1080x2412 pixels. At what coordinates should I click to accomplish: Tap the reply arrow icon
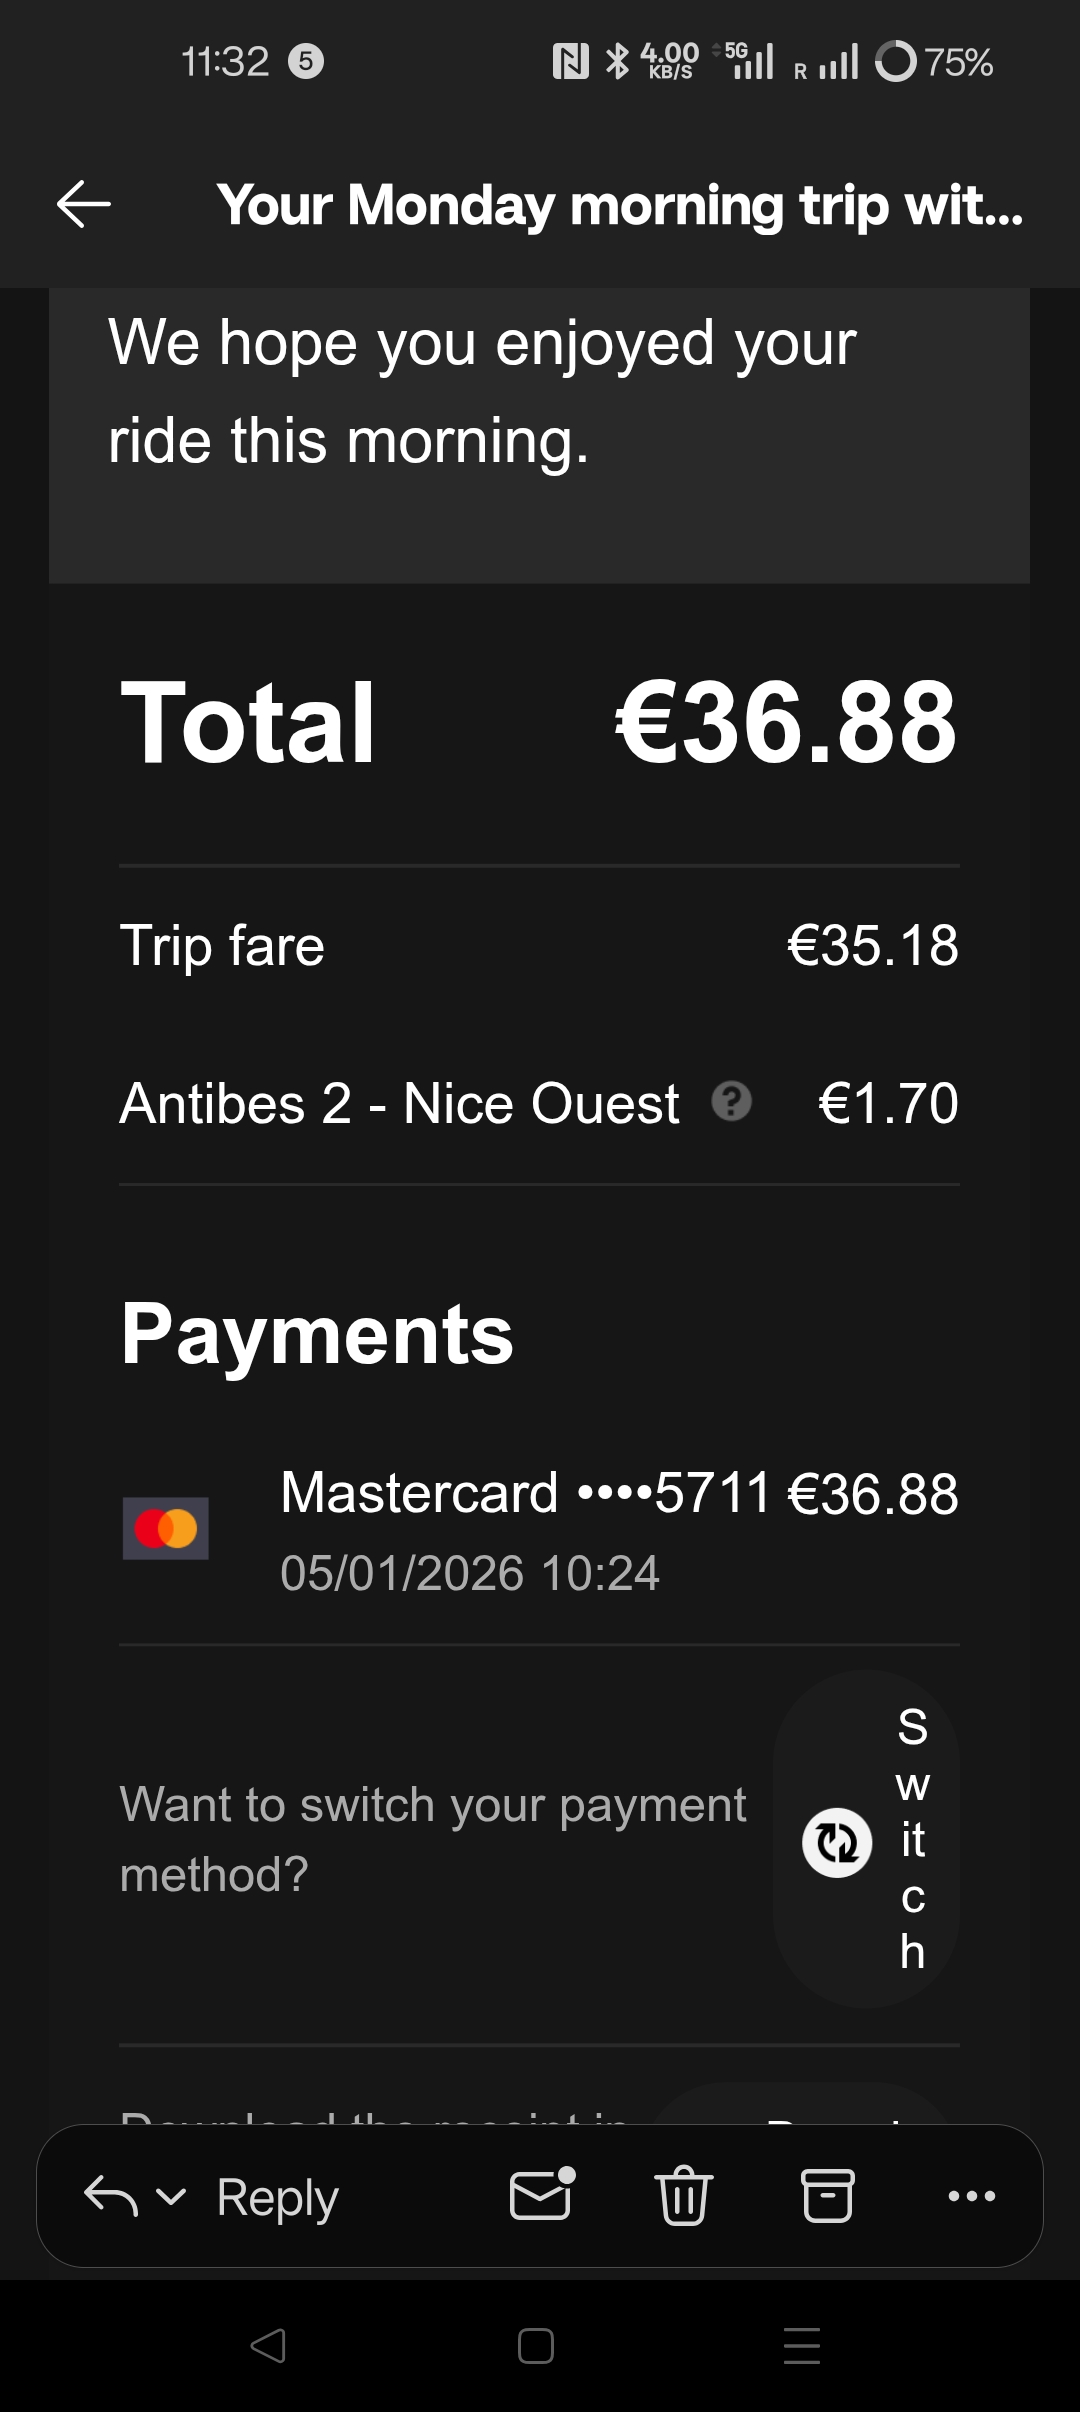[x=110, y=2195]
